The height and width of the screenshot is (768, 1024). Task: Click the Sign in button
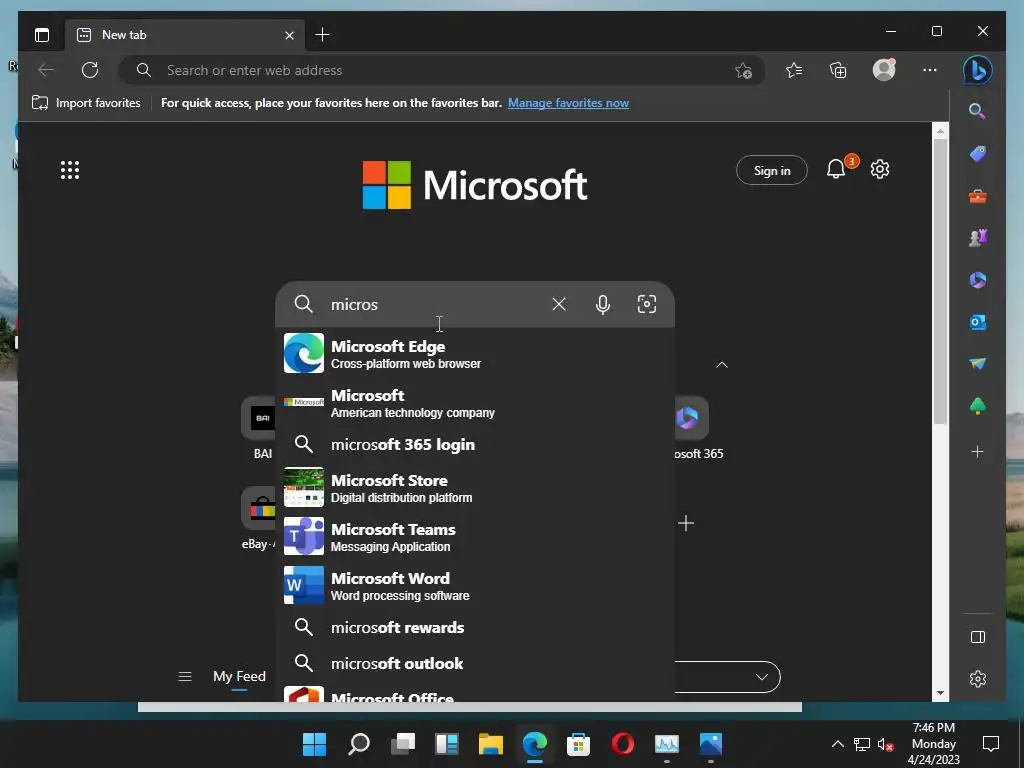pyautogui.click(x=772, y=170)
